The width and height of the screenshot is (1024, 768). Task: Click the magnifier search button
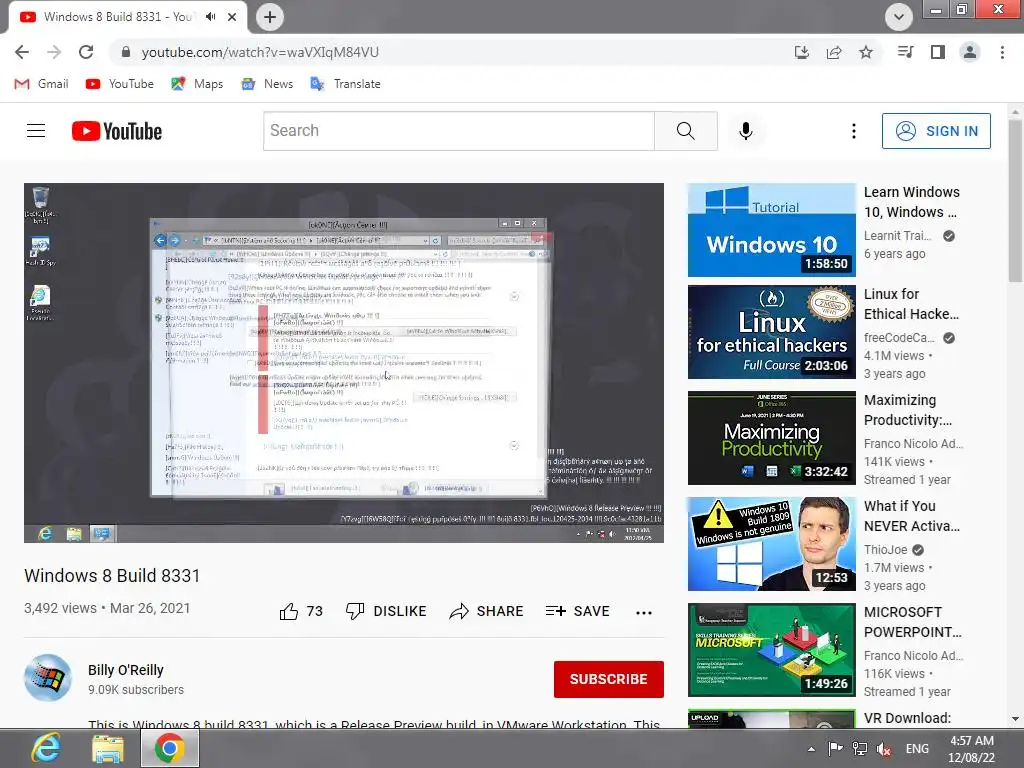686,131
